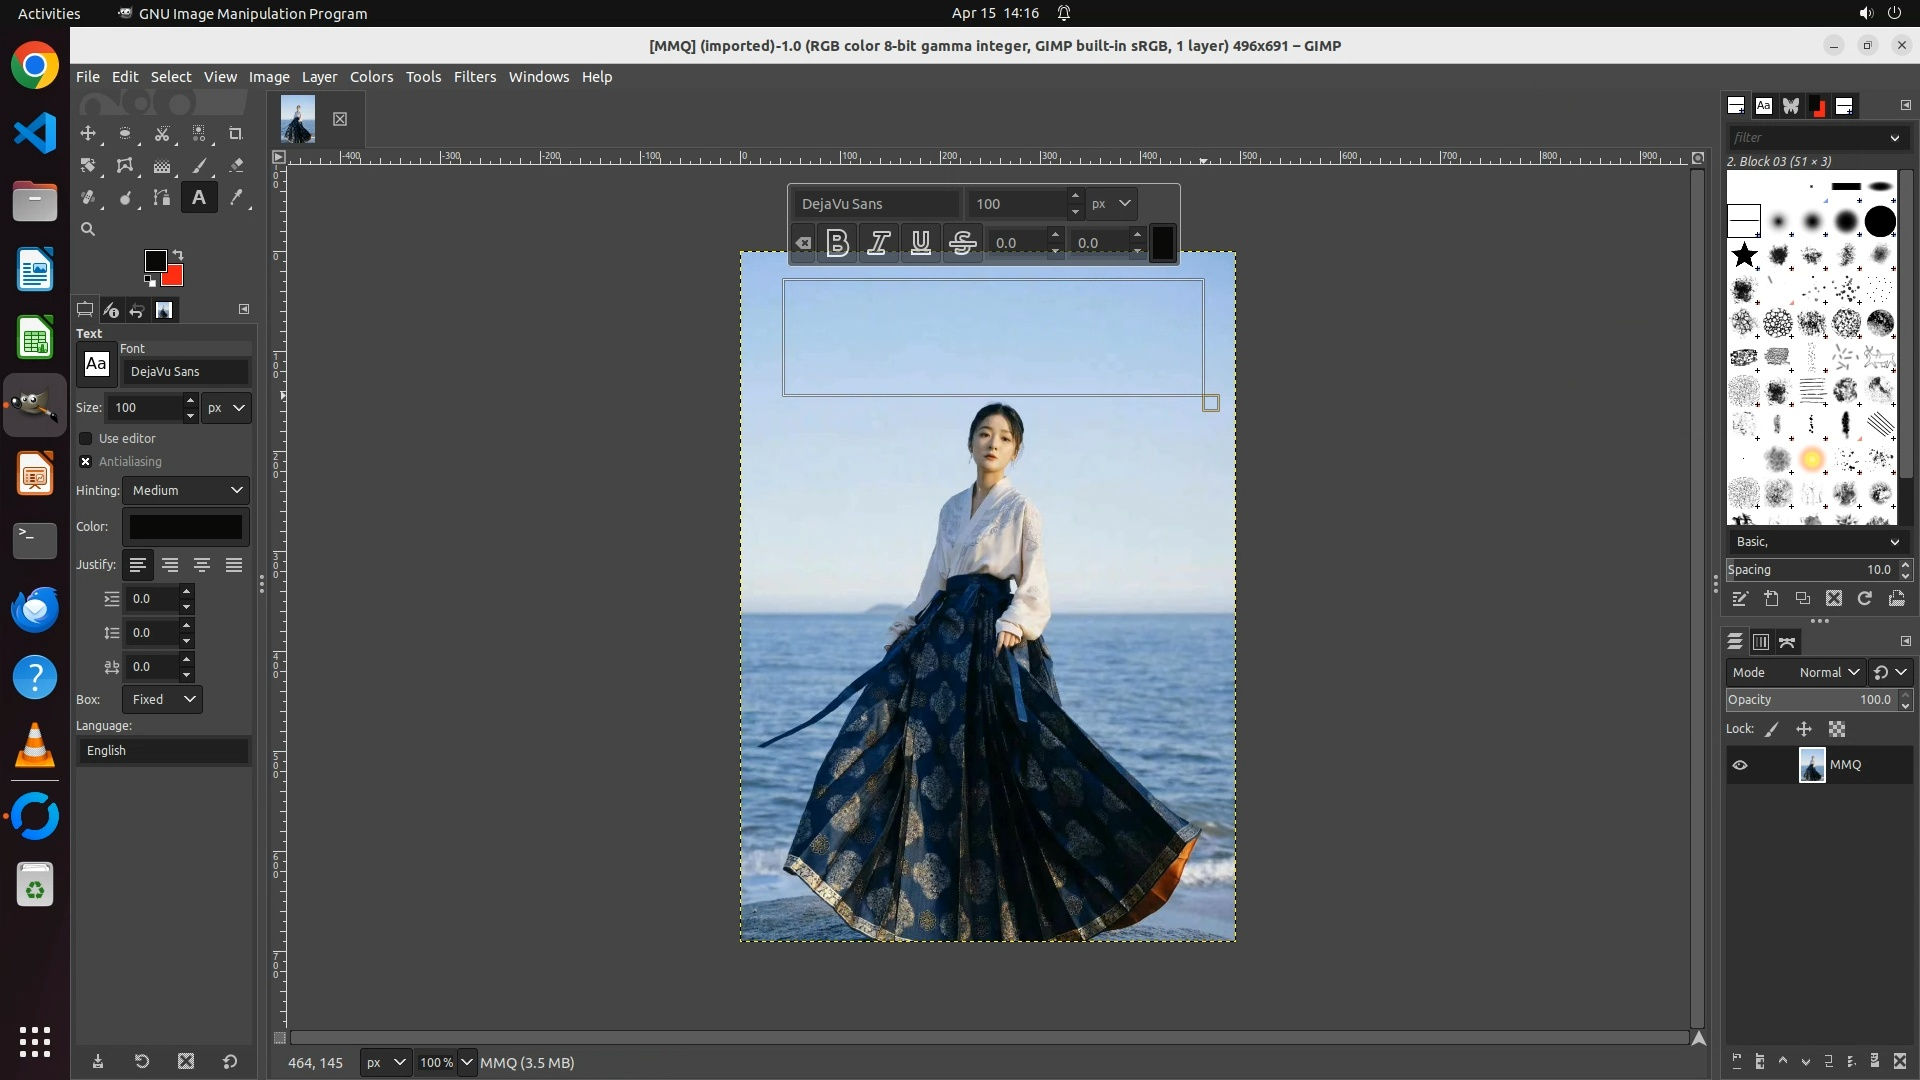1920x1080 pixels.
Task: Select the Zoom magnifier tool
Action: point(88,229)
